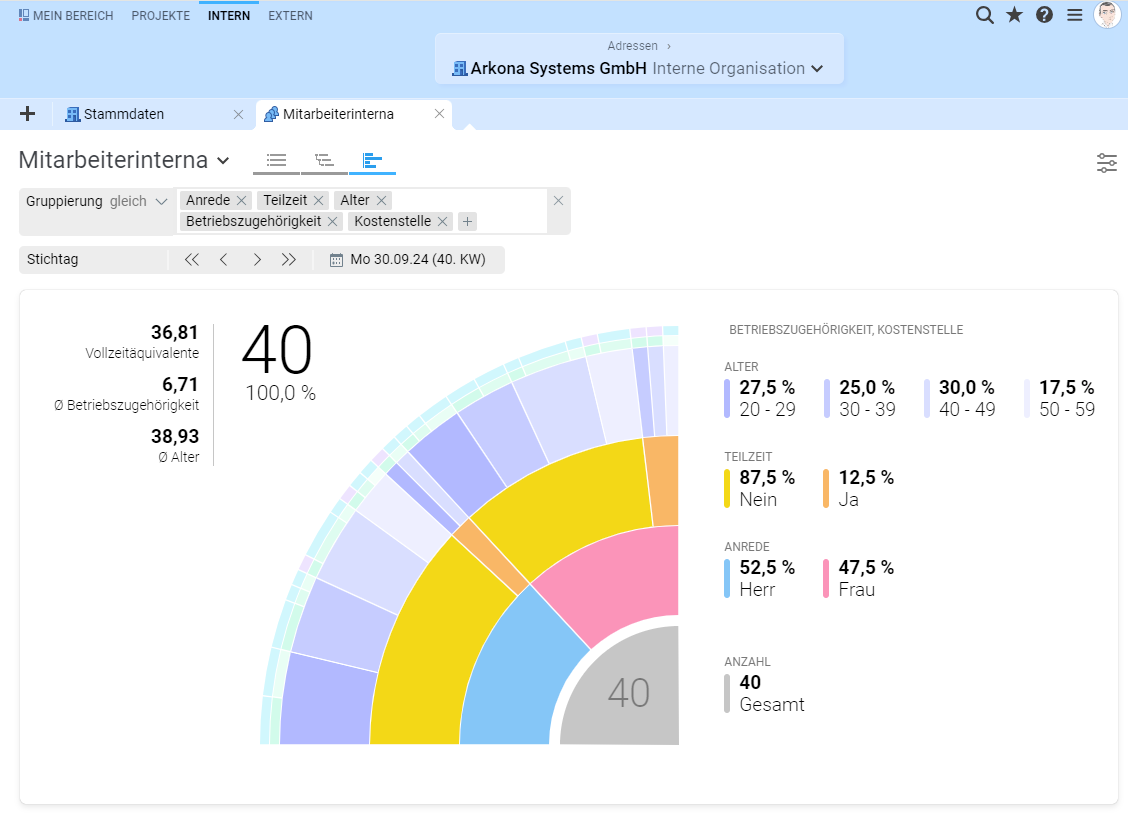Remove the Kostenstelle grouping tag
1128x819 pixels.
click(x=442, y=222)
